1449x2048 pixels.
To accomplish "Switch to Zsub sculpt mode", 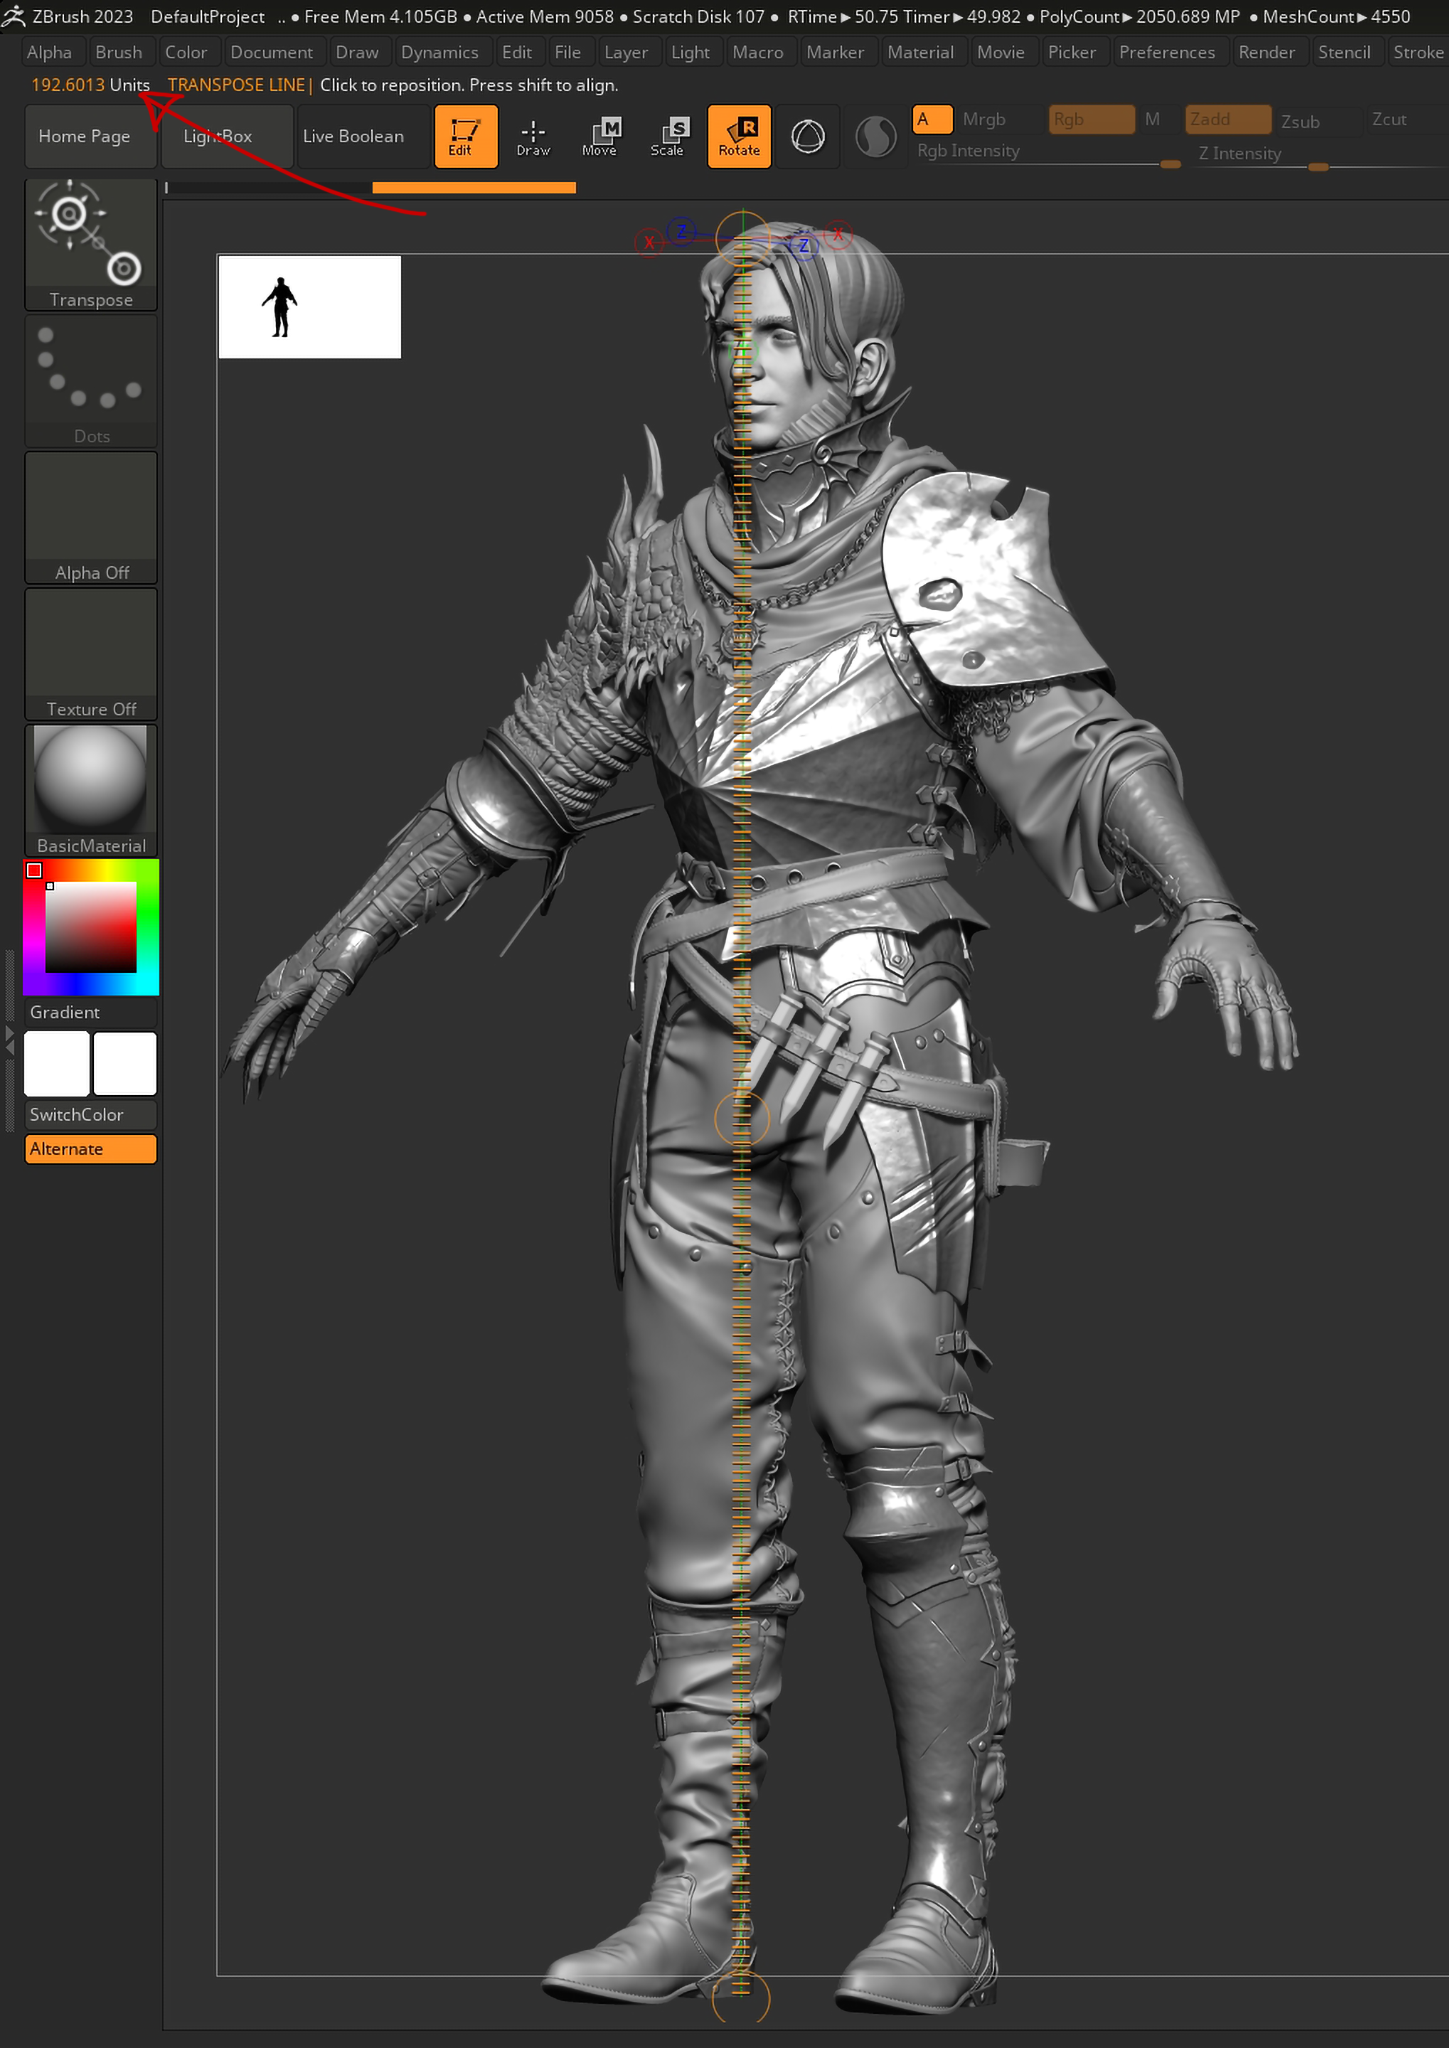I will [1301, 121].
